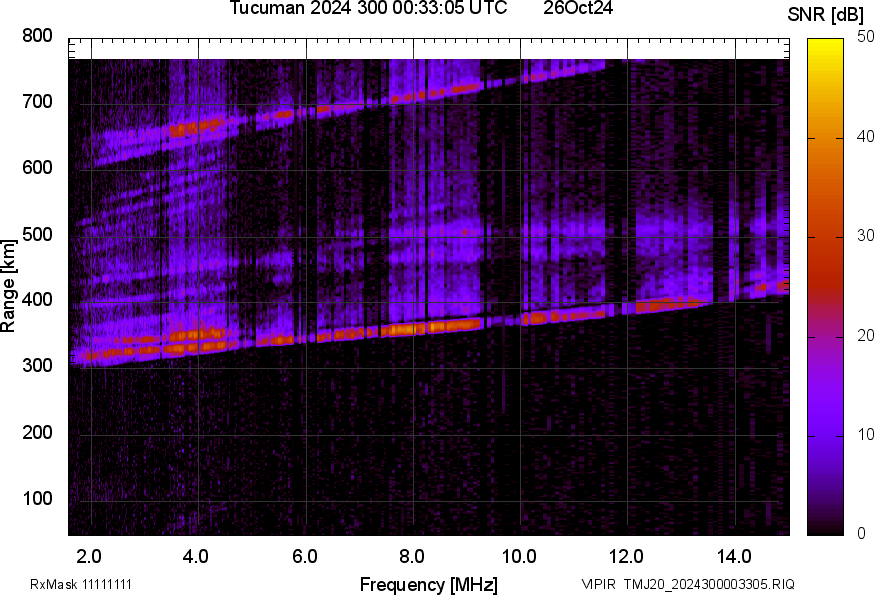This screenshot has height=595, width=874.
Task: Click the RxMask 11111111 text
Action: tap(81, 584)
